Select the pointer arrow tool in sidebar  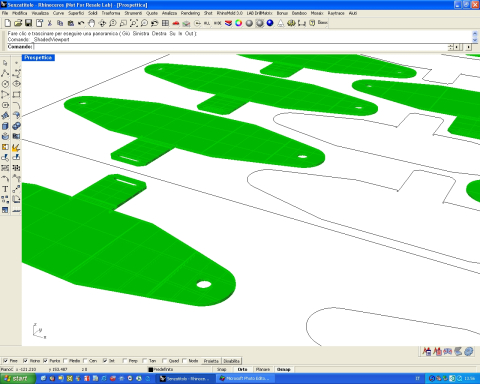tap(5, 63)
